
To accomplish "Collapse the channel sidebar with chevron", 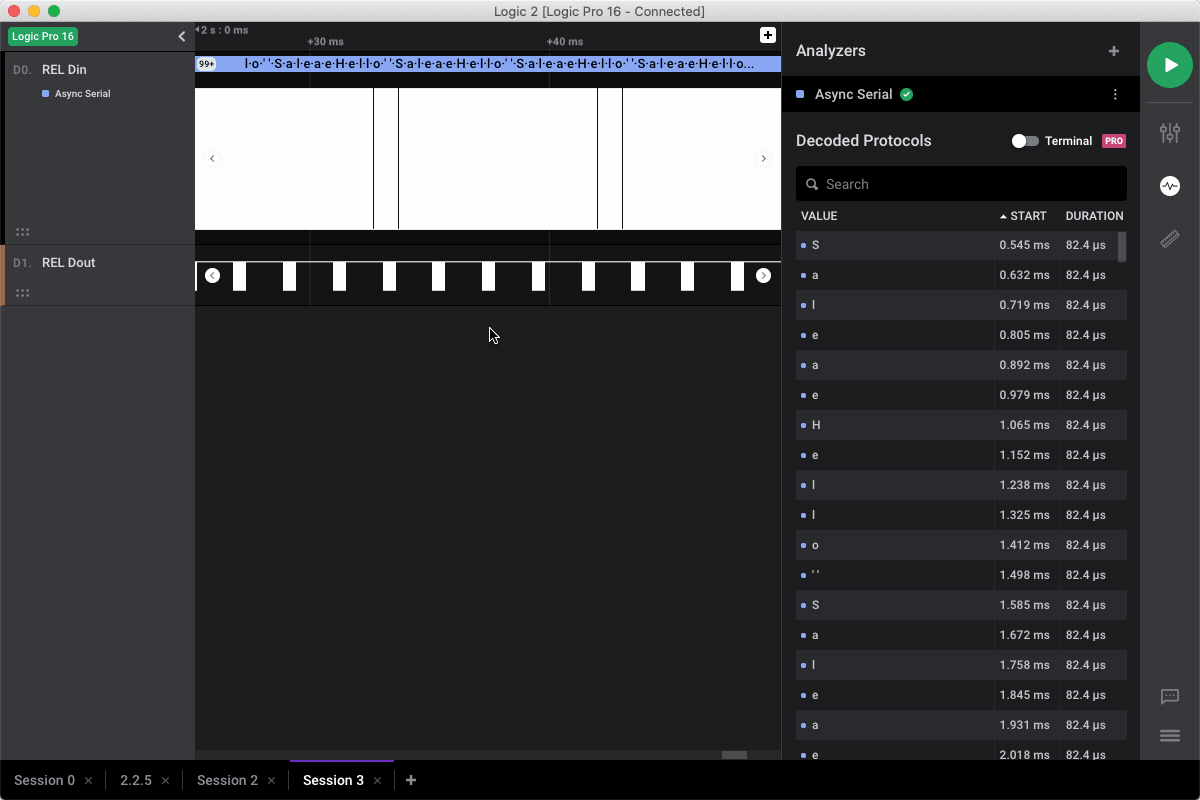I will pos(181,36).
